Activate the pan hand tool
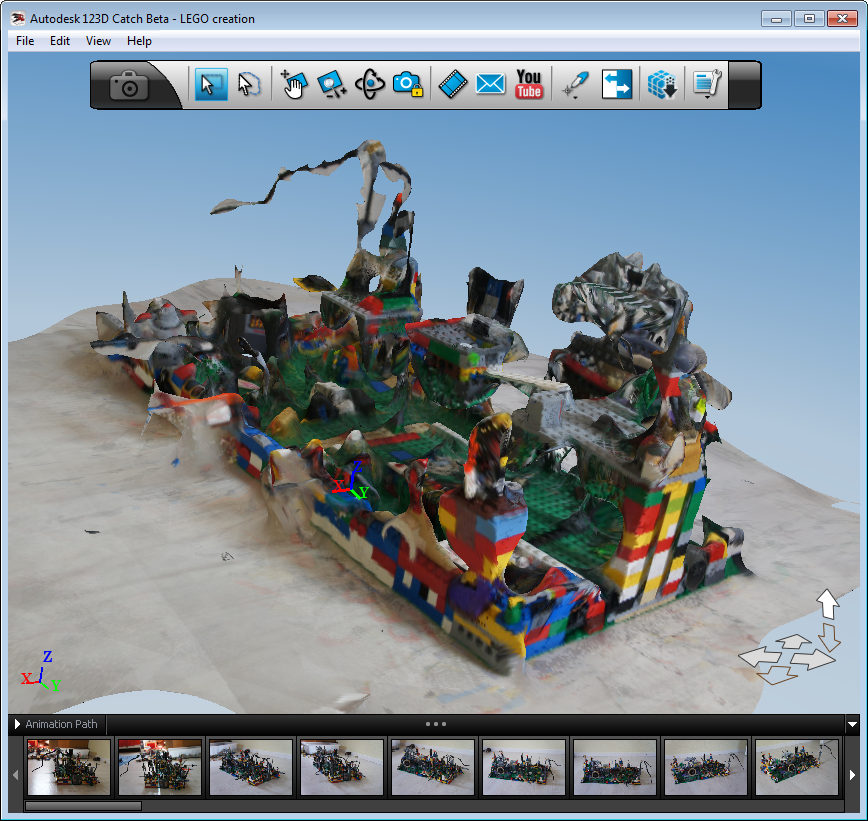The height and width of the screenshot is (821, 868). click(x=293, y=85)
